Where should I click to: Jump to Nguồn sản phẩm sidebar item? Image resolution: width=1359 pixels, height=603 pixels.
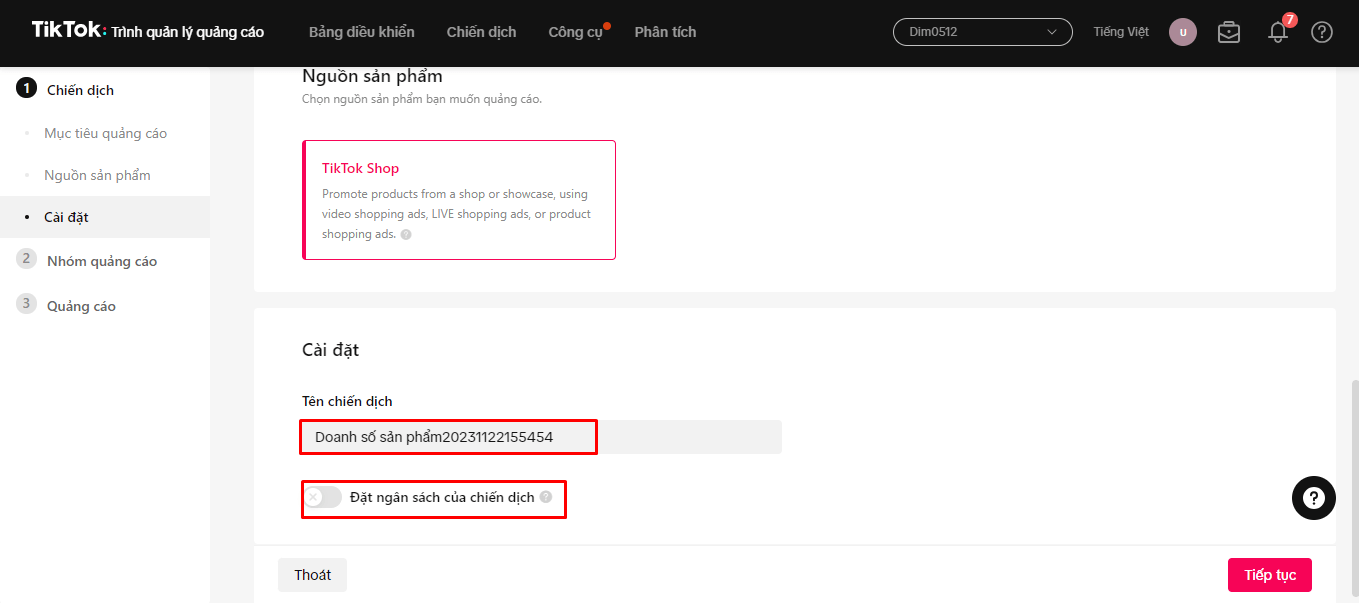97,175
